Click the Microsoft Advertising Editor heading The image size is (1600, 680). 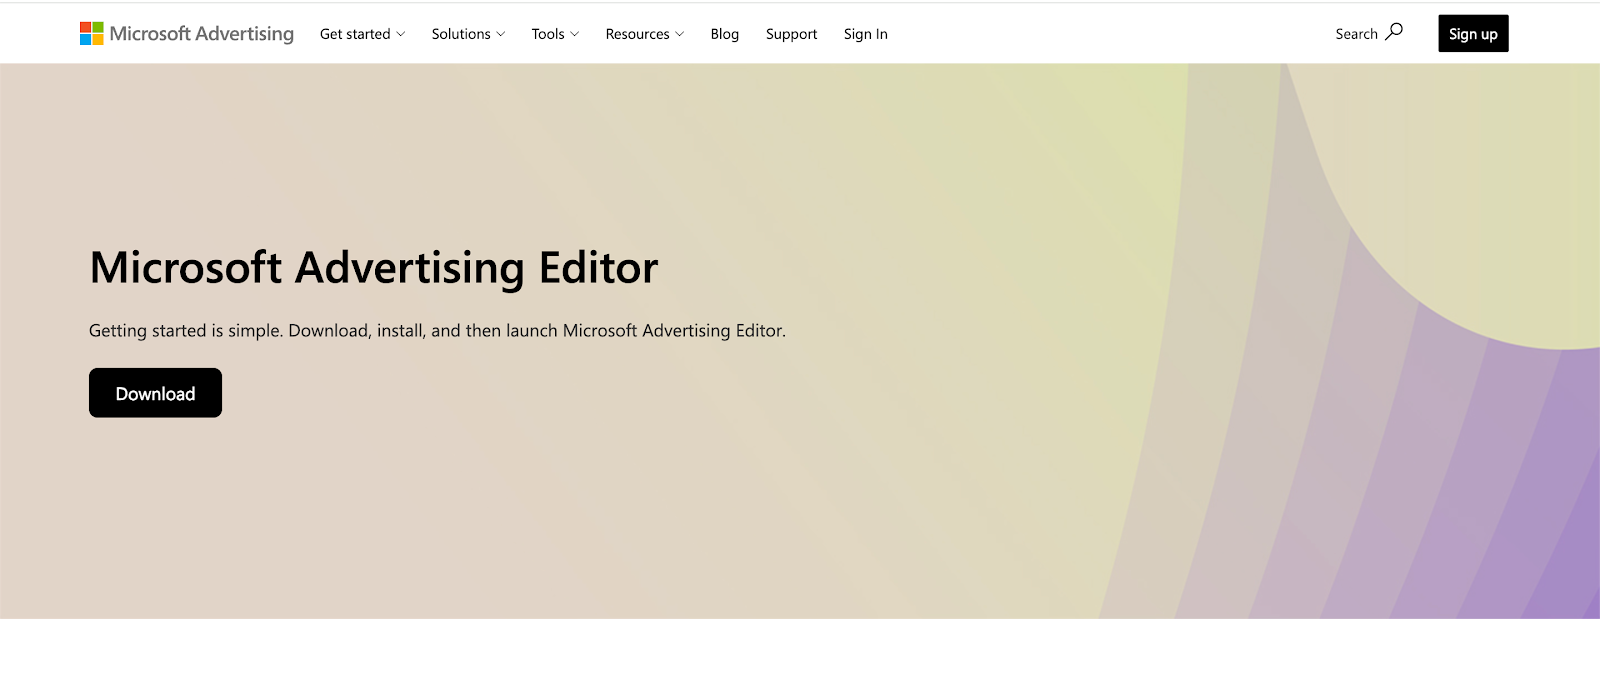374,268
